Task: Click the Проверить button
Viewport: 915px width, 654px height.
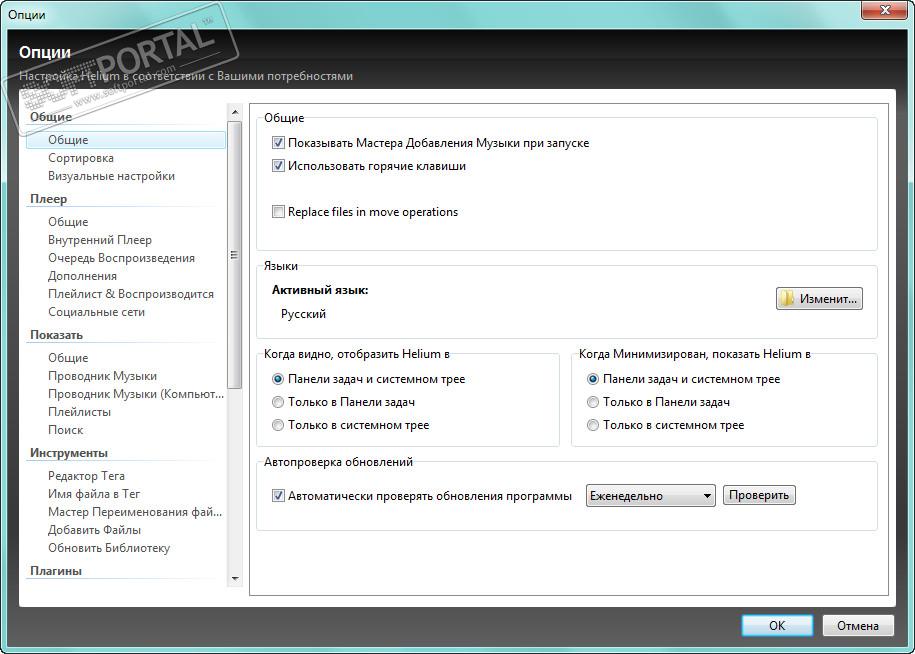Action: (759, 495)
